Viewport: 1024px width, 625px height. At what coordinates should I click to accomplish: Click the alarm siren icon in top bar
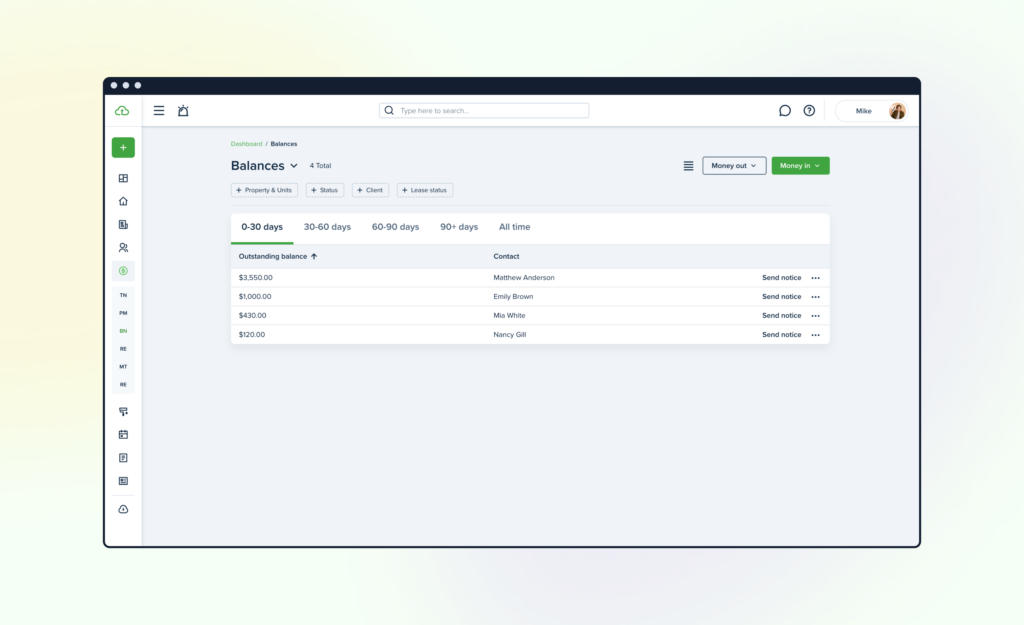[184, 110]
